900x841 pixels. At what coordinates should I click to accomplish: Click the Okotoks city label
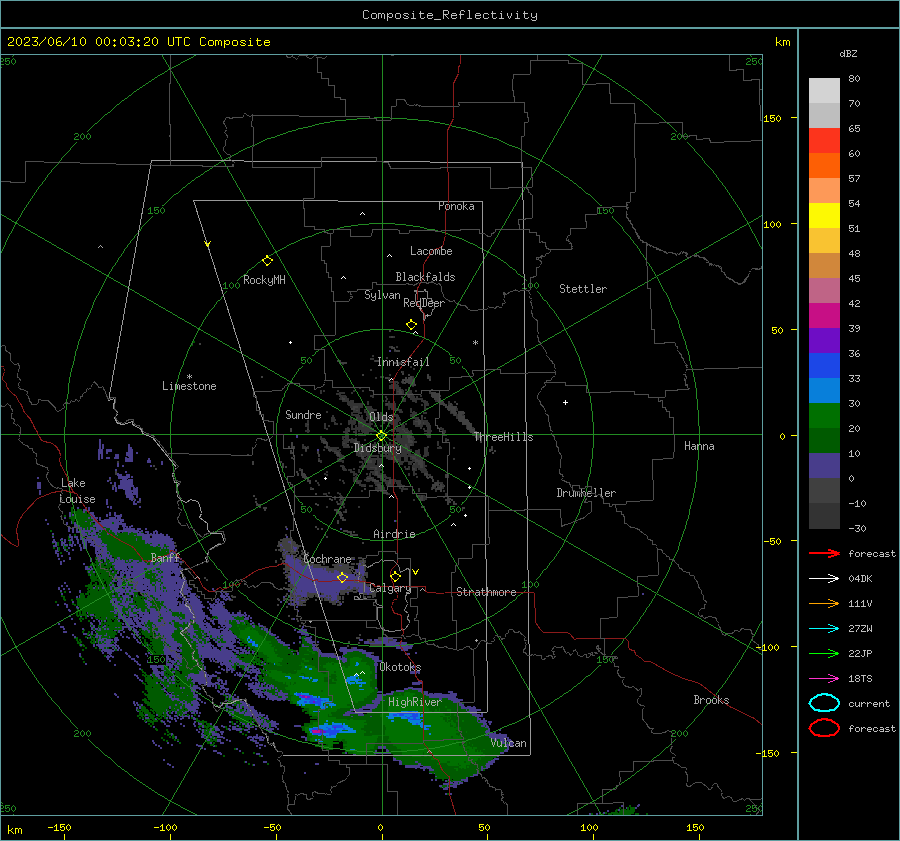400,667
